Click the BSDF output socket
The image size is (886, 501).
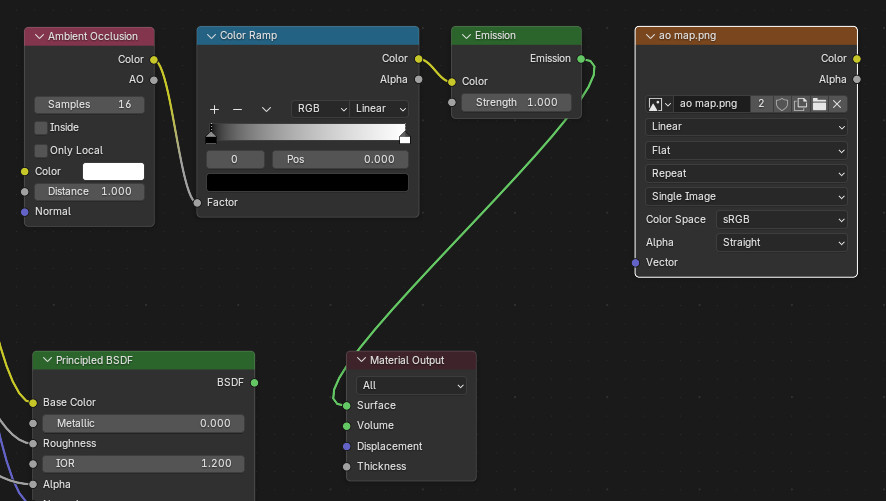tap(254, 383)
